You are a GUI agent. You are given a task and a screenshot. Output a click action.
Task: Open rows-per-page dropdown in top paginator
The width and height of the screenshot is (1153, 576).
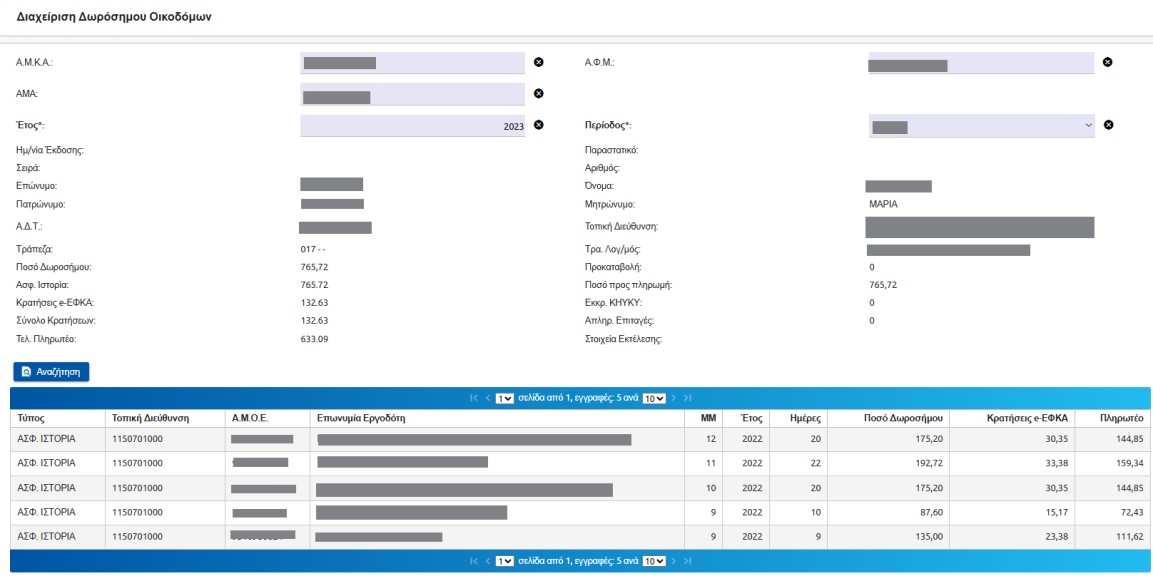point(653,398)
